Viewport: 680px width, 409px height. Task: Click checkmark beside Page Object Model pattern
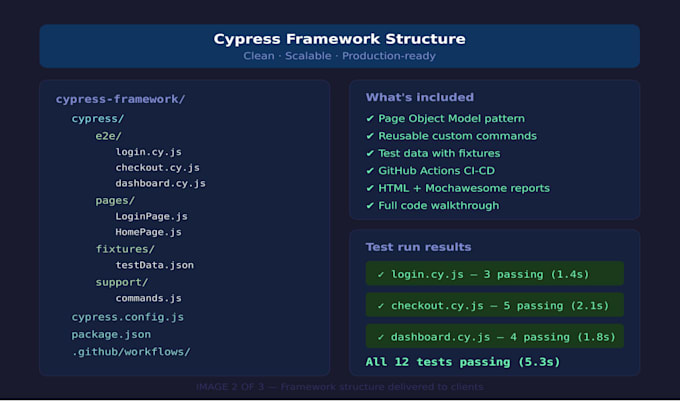[370, 118]
